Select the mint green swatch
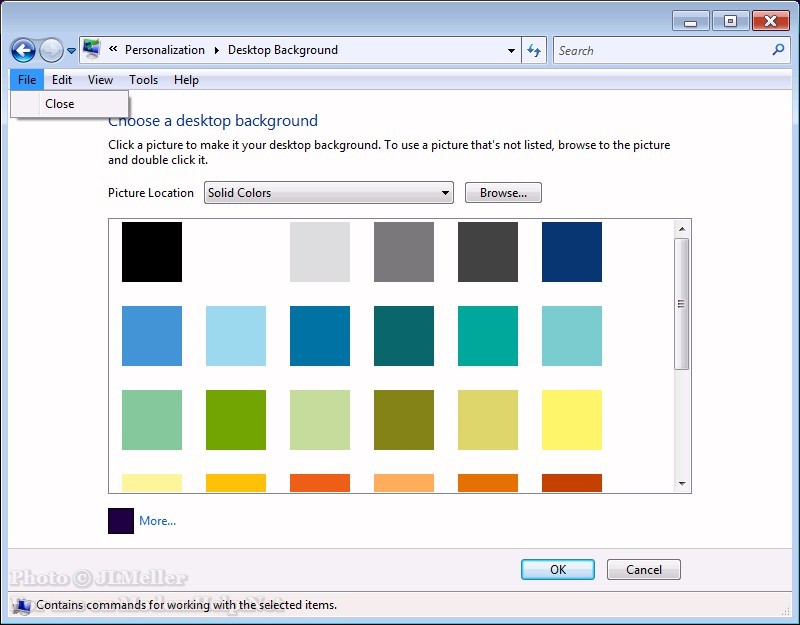Screen dimensions: 800x625 click(x=152, y=420)
